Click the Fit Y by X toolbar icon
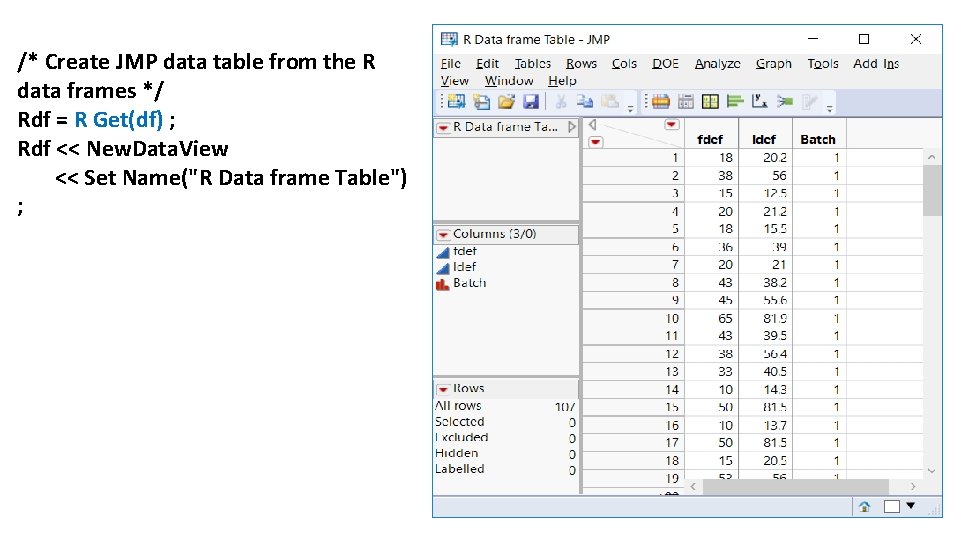Viewport: 960px width, 540px height. pos(760,102)
